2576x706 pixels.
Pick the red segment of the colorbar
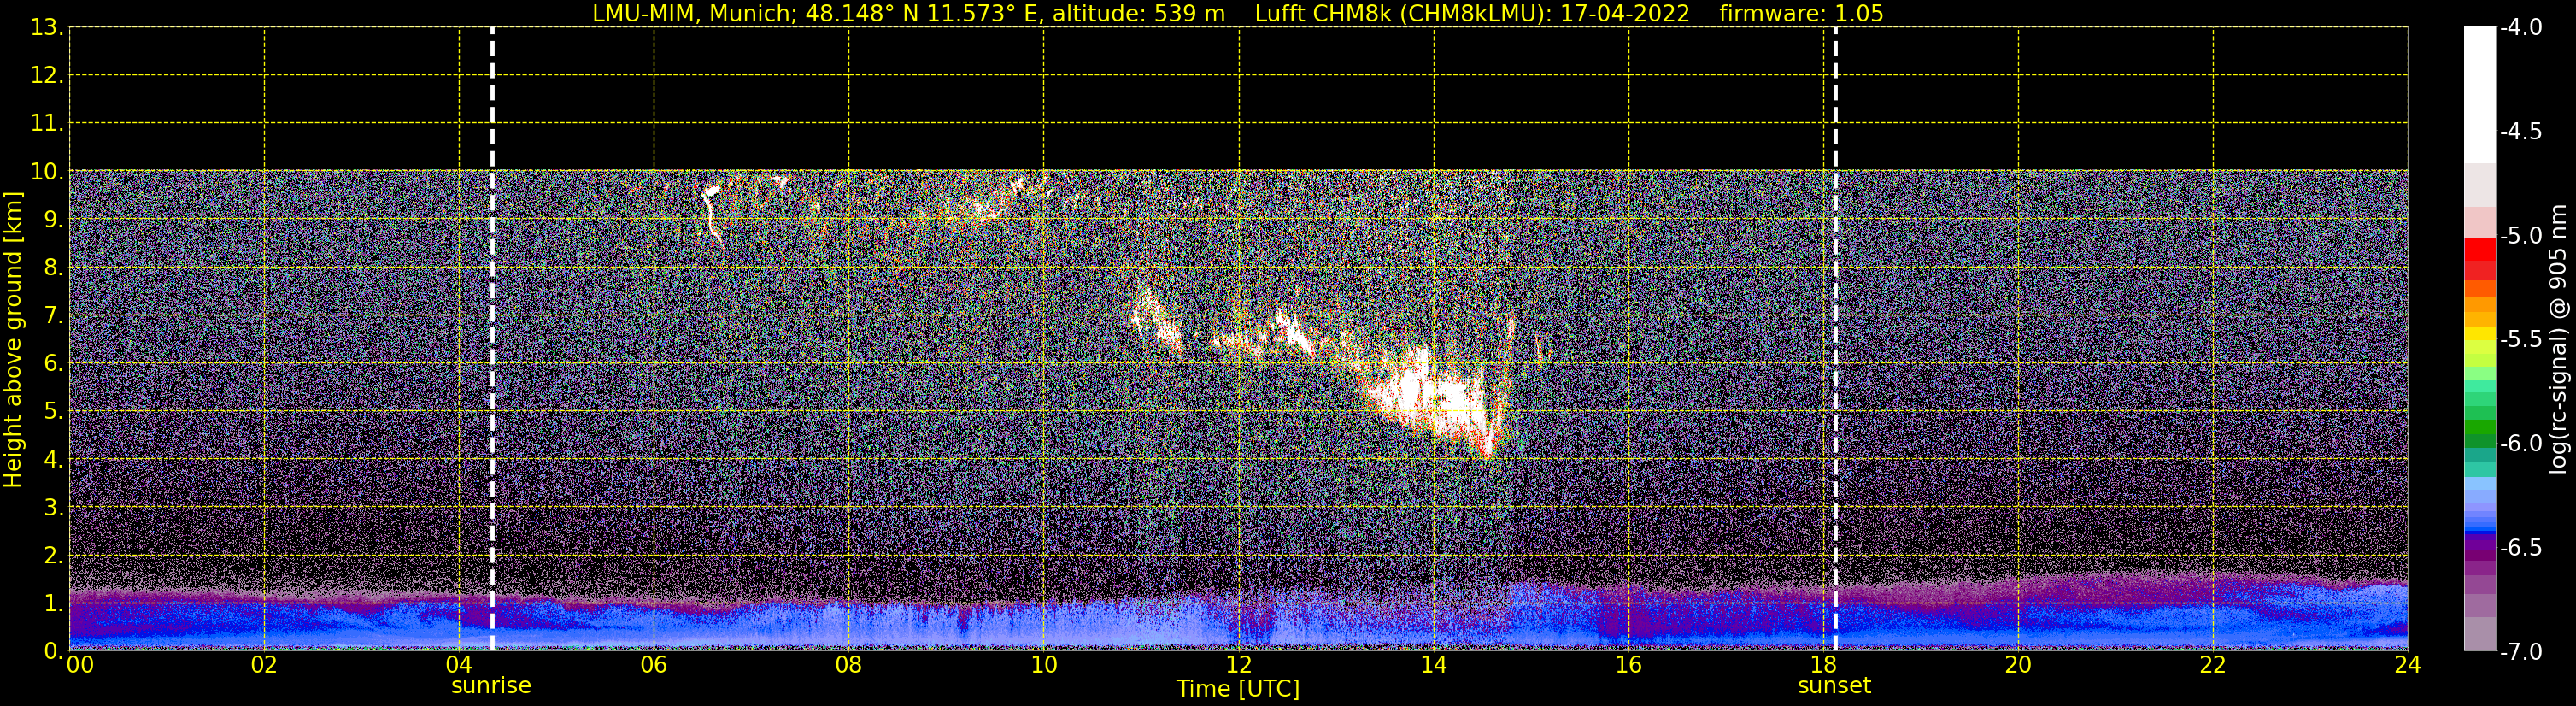pyautogui.click(x=2479, y=249)
